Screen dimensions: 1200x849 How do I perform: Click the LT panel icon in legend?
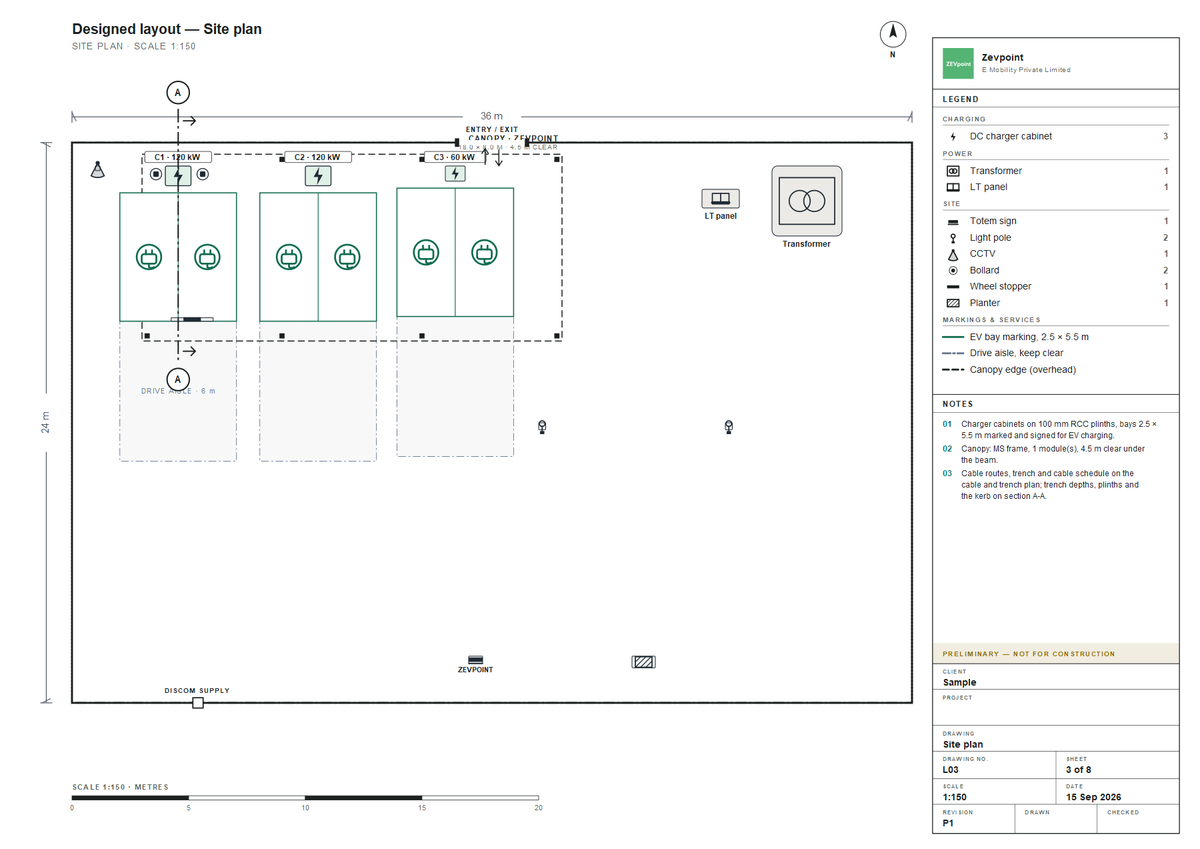953,187
